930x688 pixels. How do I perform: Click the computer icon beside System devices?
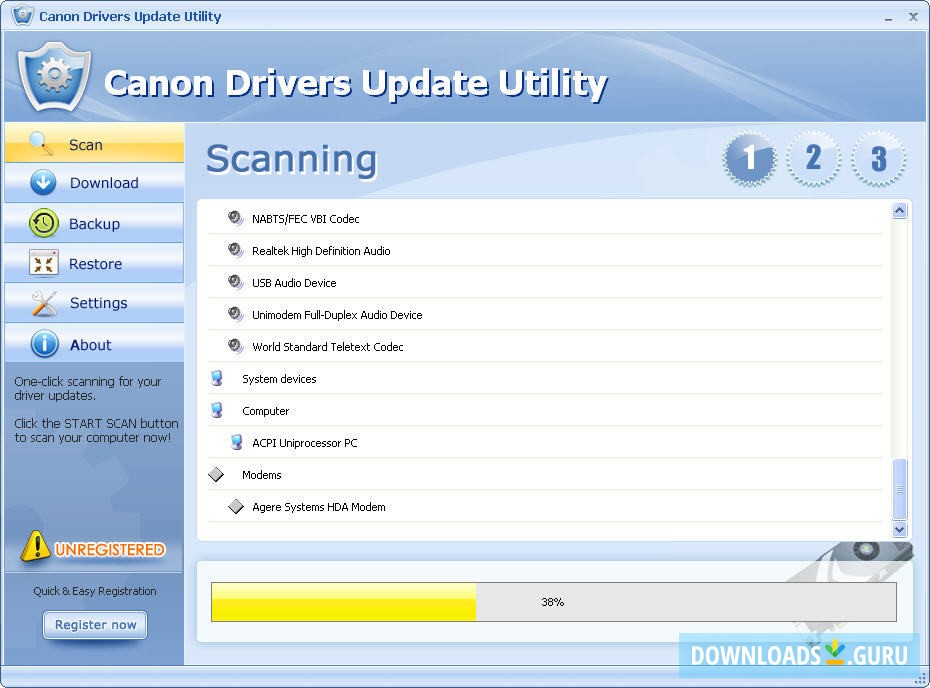tap(216, 378)
